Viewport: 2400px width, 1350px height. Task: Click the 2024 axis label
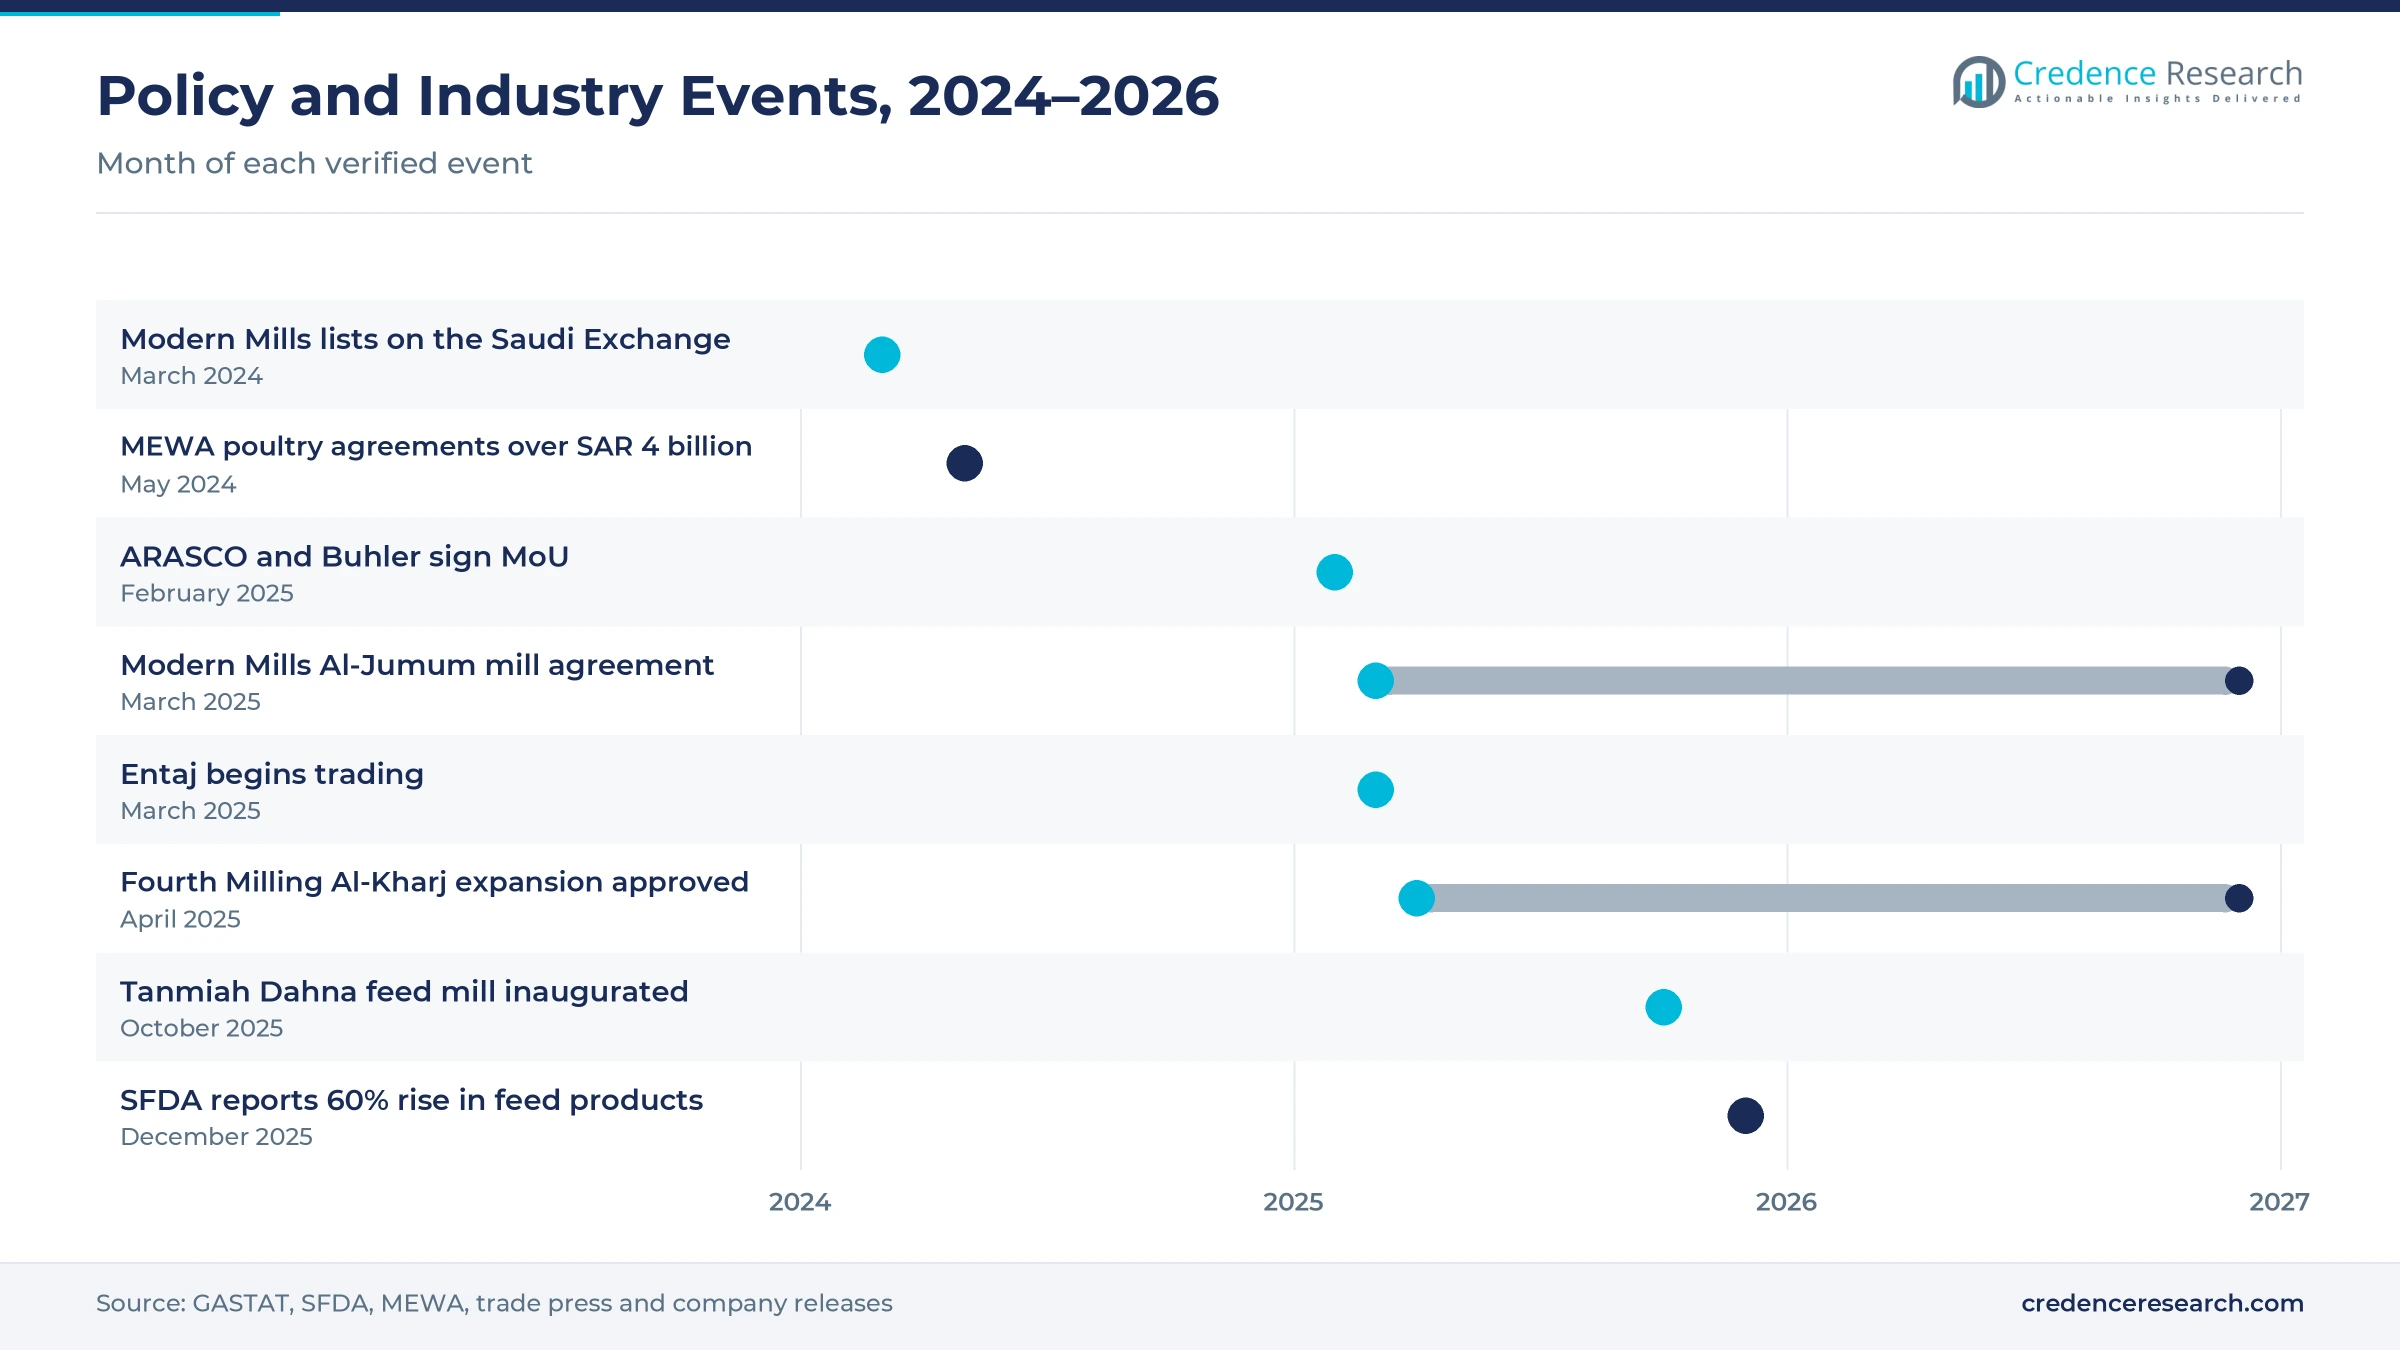pyautogui.click(x=800, y=1202)
